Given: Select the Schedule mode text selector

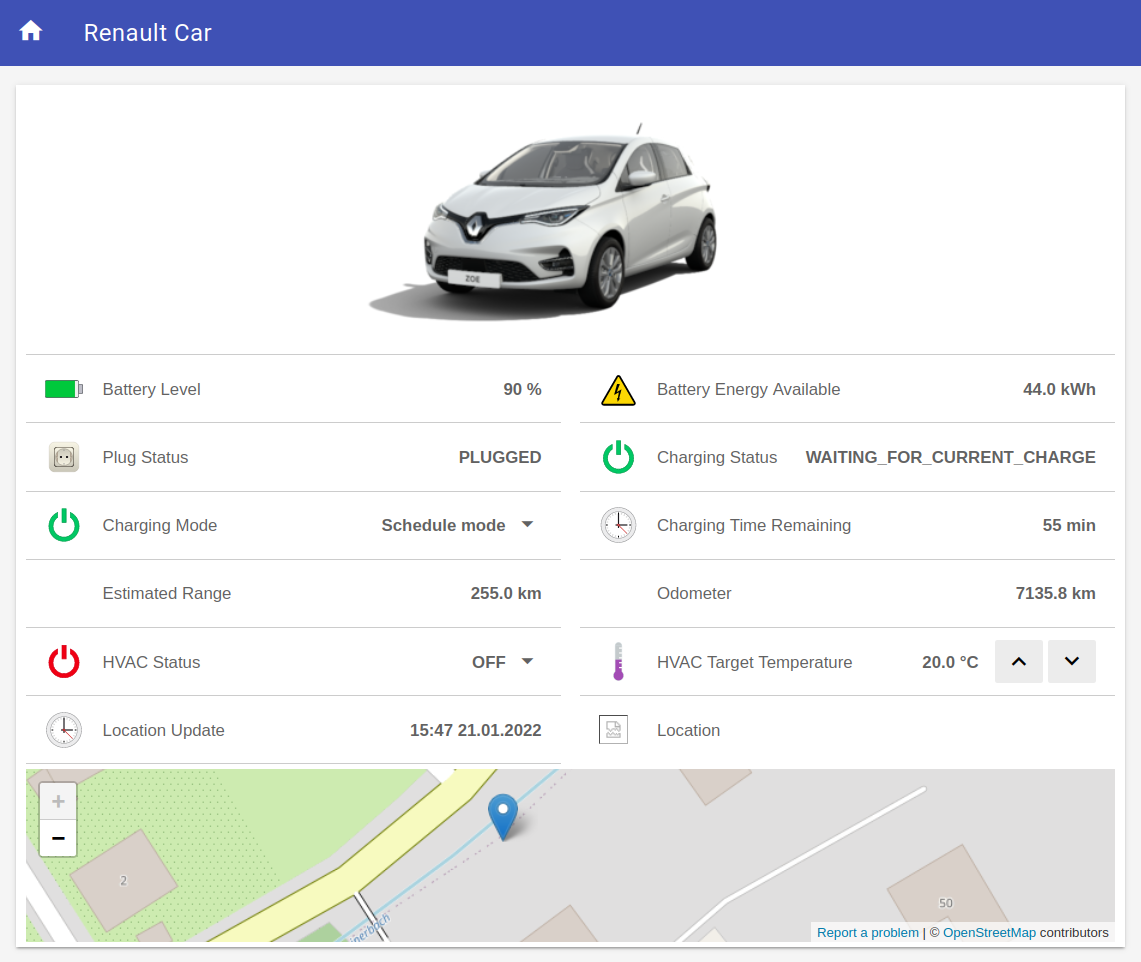Looking at the screenshot, I should point(443,525).
